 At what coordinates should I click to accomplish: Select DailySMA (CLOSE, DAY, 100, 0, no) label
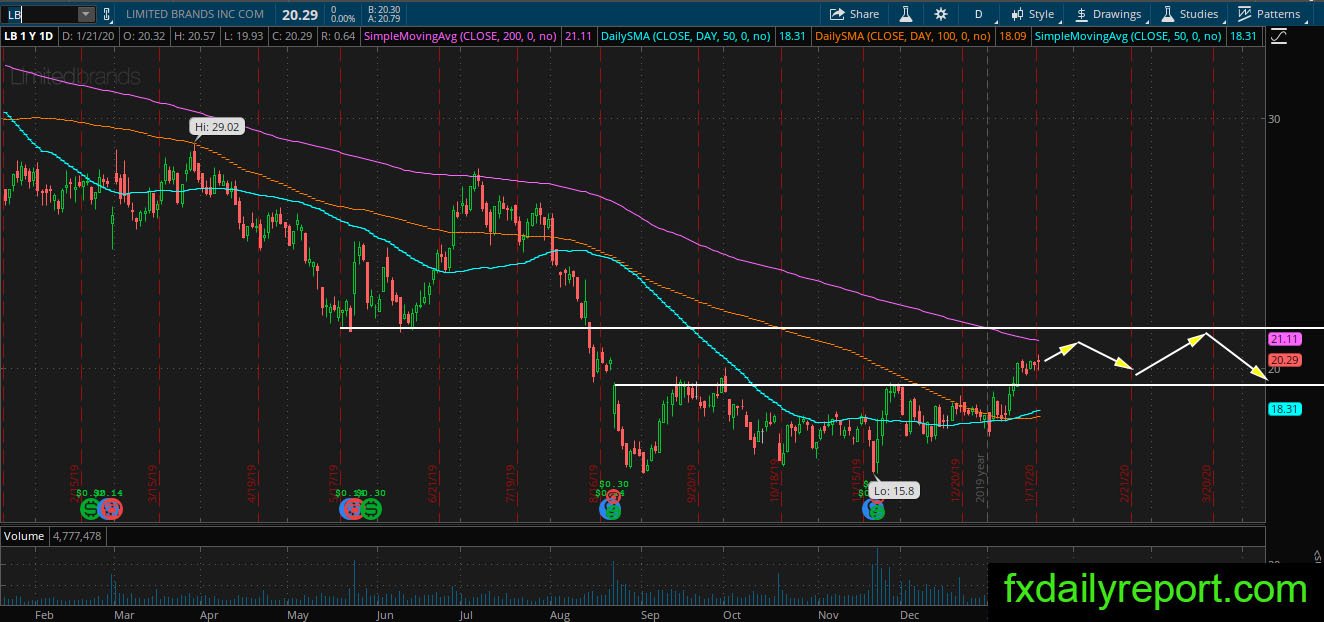tap(902, 37)
